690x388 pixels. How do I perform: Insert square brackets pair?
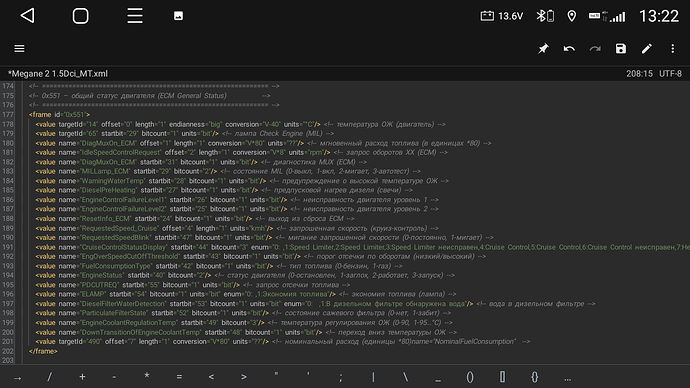(502, 377)
